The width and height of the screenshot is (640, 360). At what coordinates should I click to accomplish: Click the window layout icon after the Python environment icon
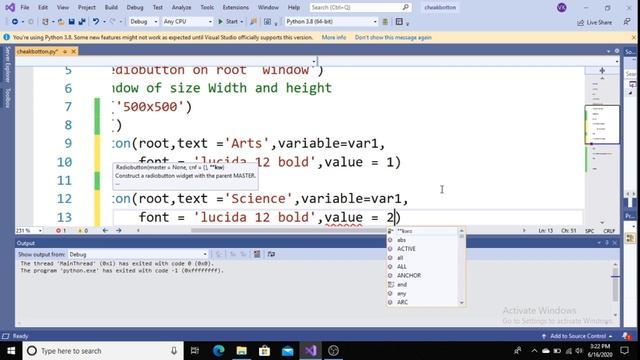coord(399,22)
